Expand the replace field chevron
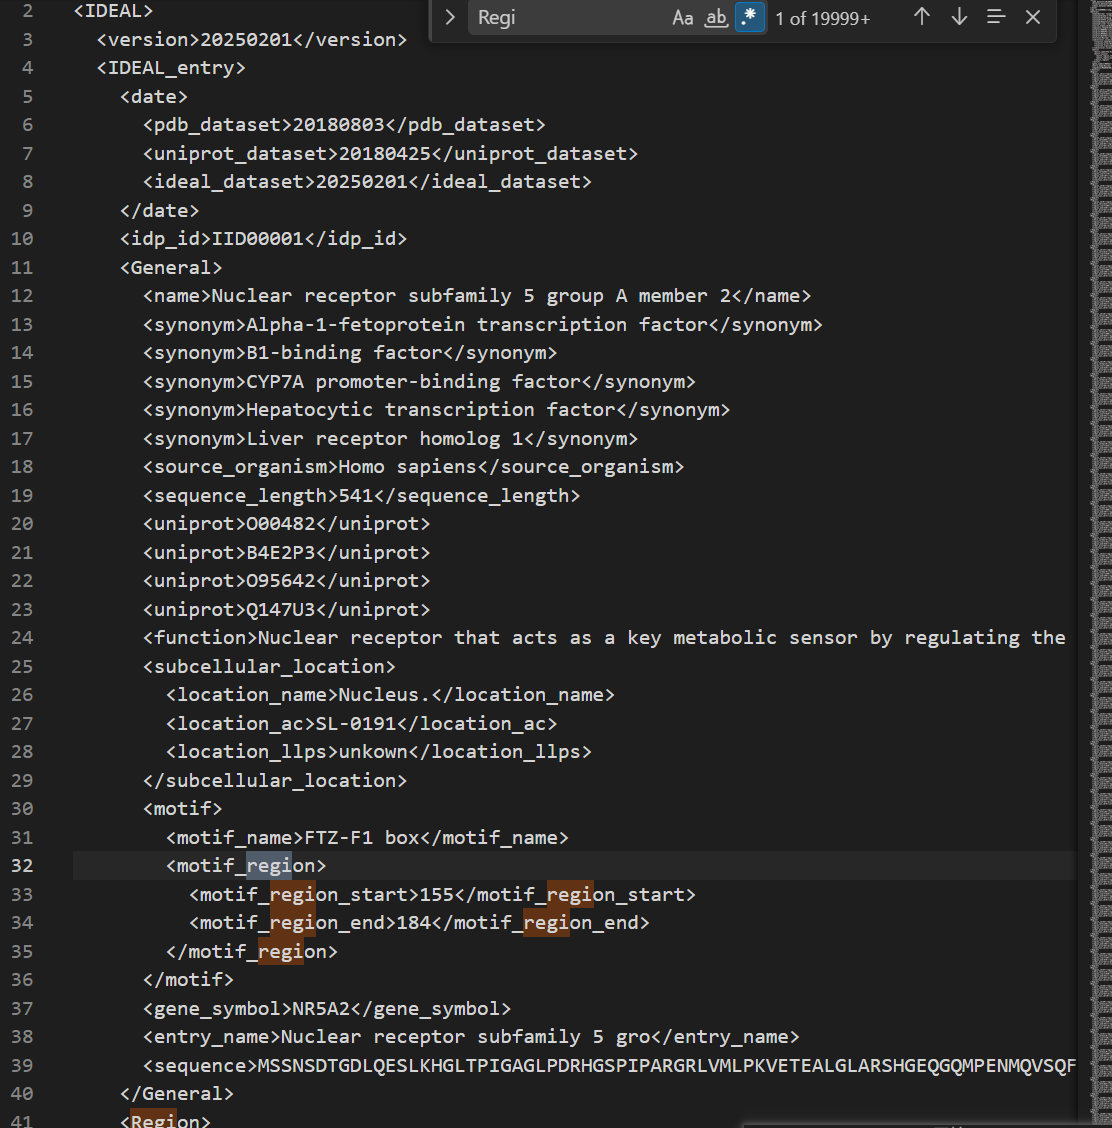This screenshot has width=1112, height=1128. (x=450, y=18)
